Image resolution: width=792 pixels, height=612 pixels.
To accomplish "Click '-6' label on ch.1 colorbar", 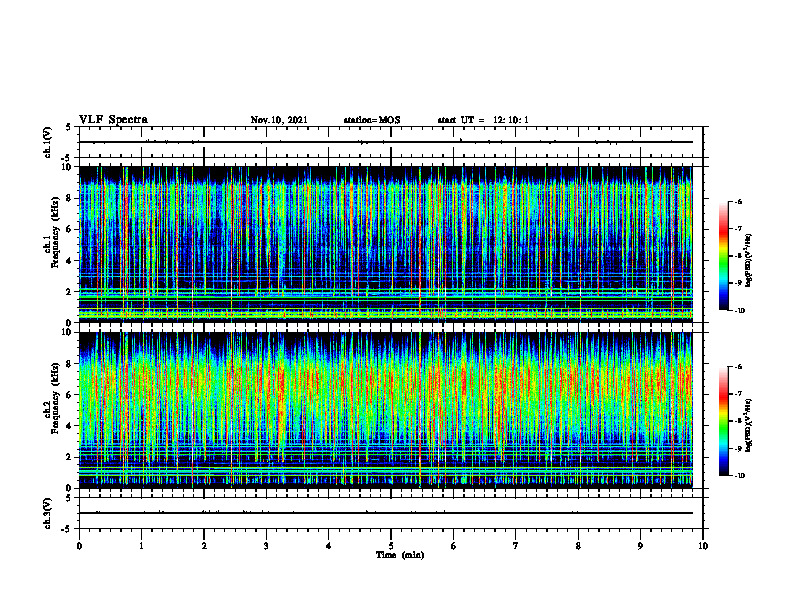I will click(738, 202).
